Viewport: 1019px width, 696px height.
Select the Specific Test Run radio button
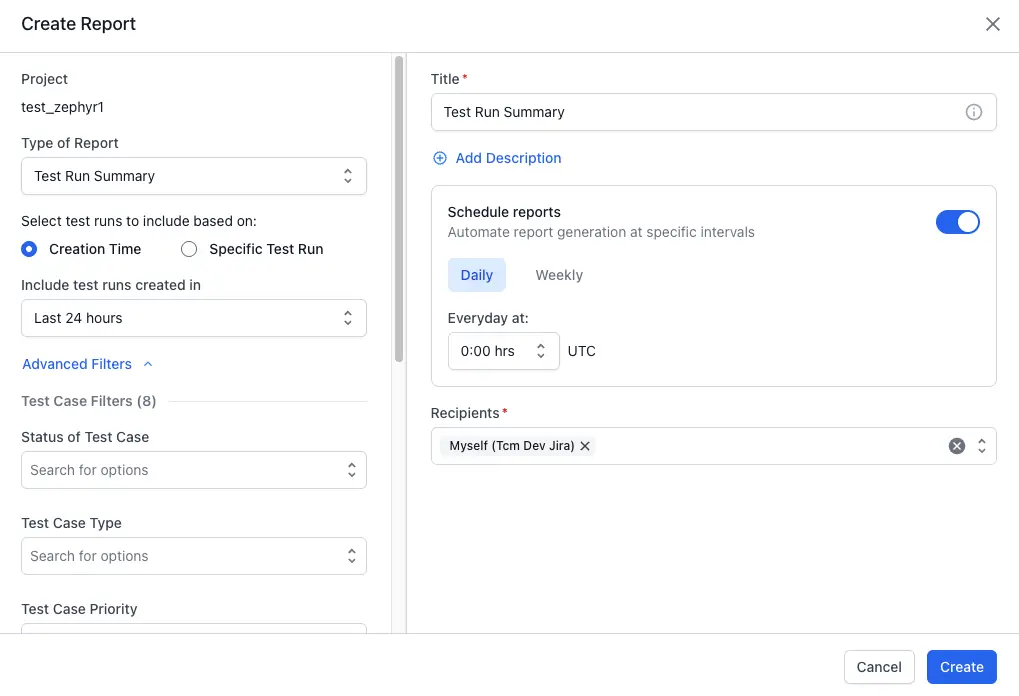click(189, 249)
